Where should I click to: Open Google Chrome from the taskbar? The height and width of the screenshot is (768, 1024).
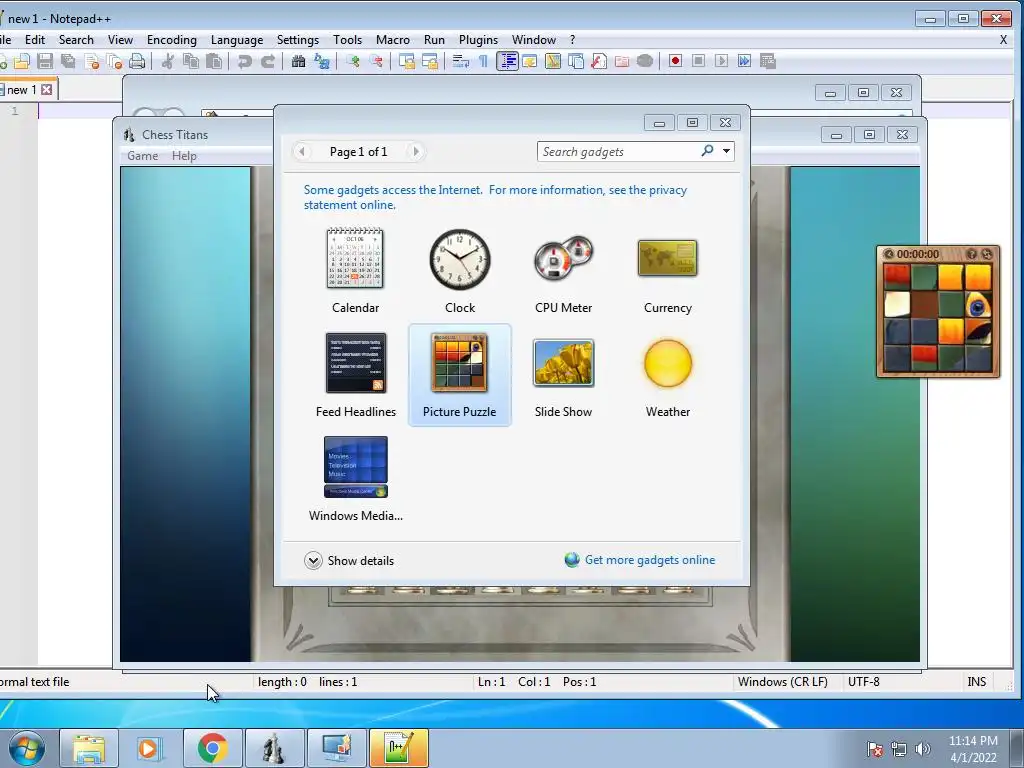(212, 748)
